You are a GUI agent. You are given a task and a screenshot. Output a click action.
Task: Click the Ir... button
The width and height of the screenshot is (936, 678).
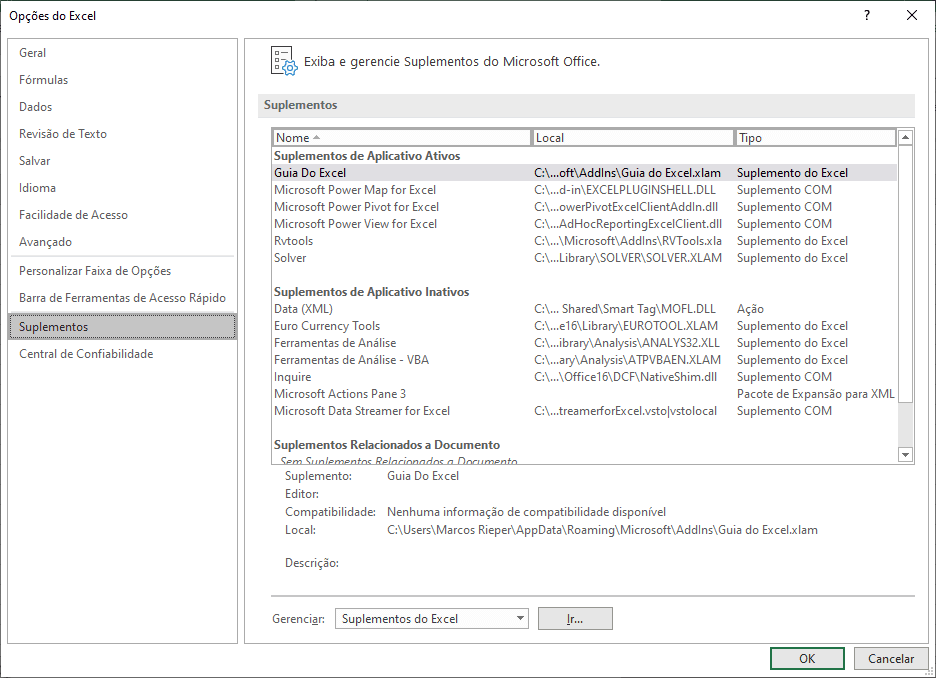pyautogui.click(x=575, y=618)
